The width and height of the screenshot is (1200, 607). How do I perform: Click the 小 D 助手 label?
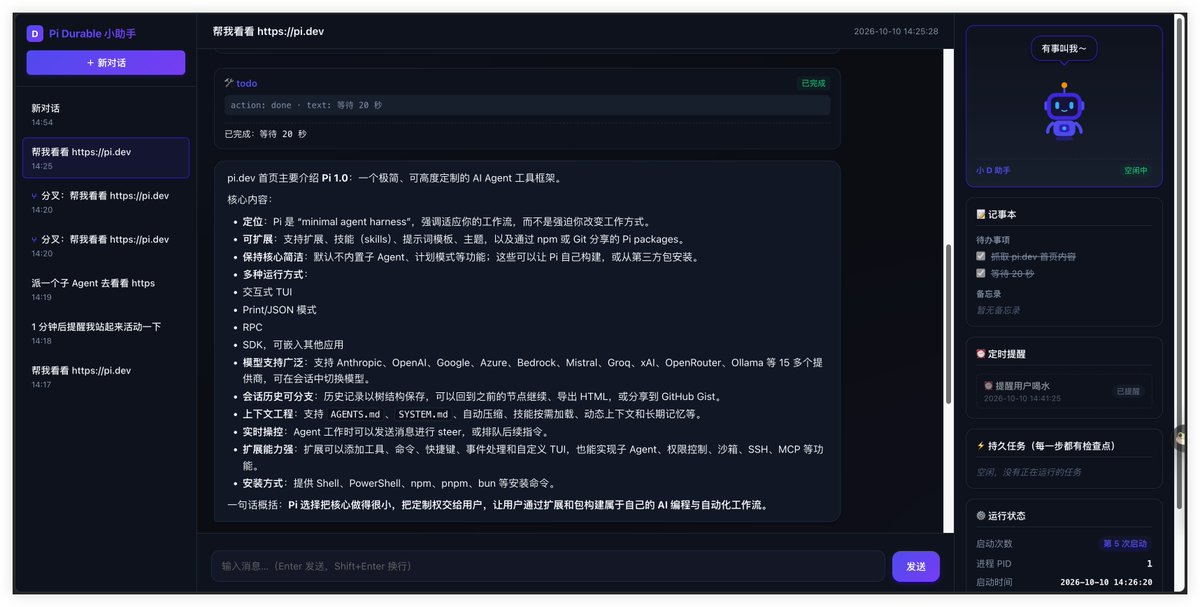tap(993, 170)
